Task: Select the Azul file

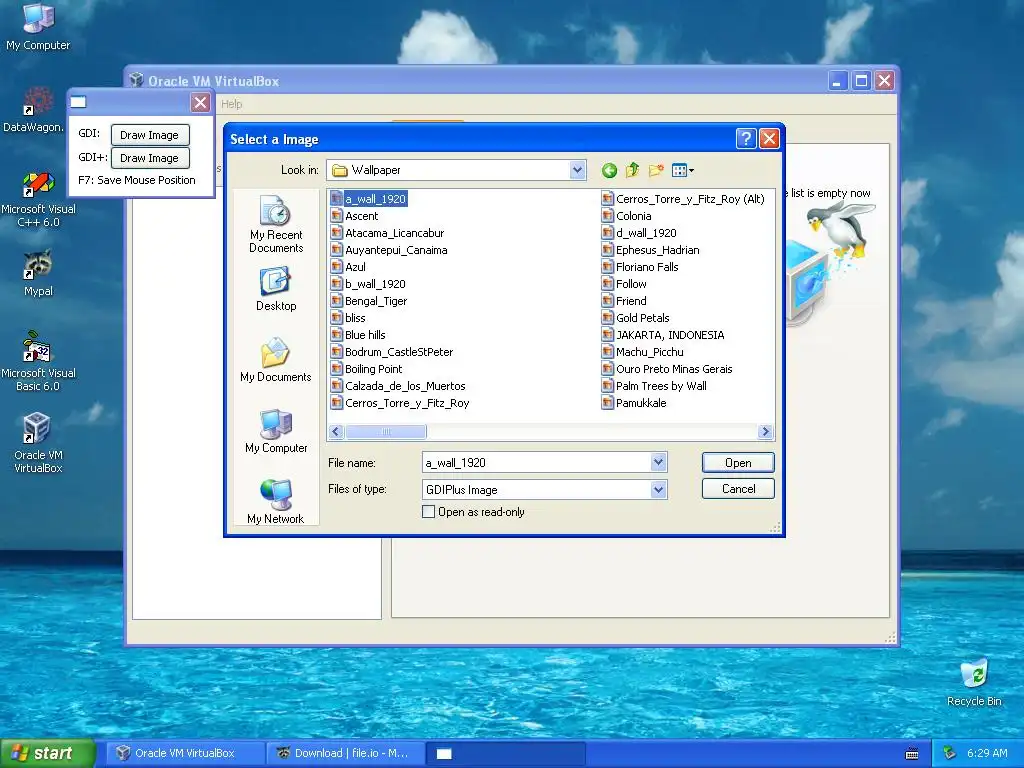Action: (348, 267)
